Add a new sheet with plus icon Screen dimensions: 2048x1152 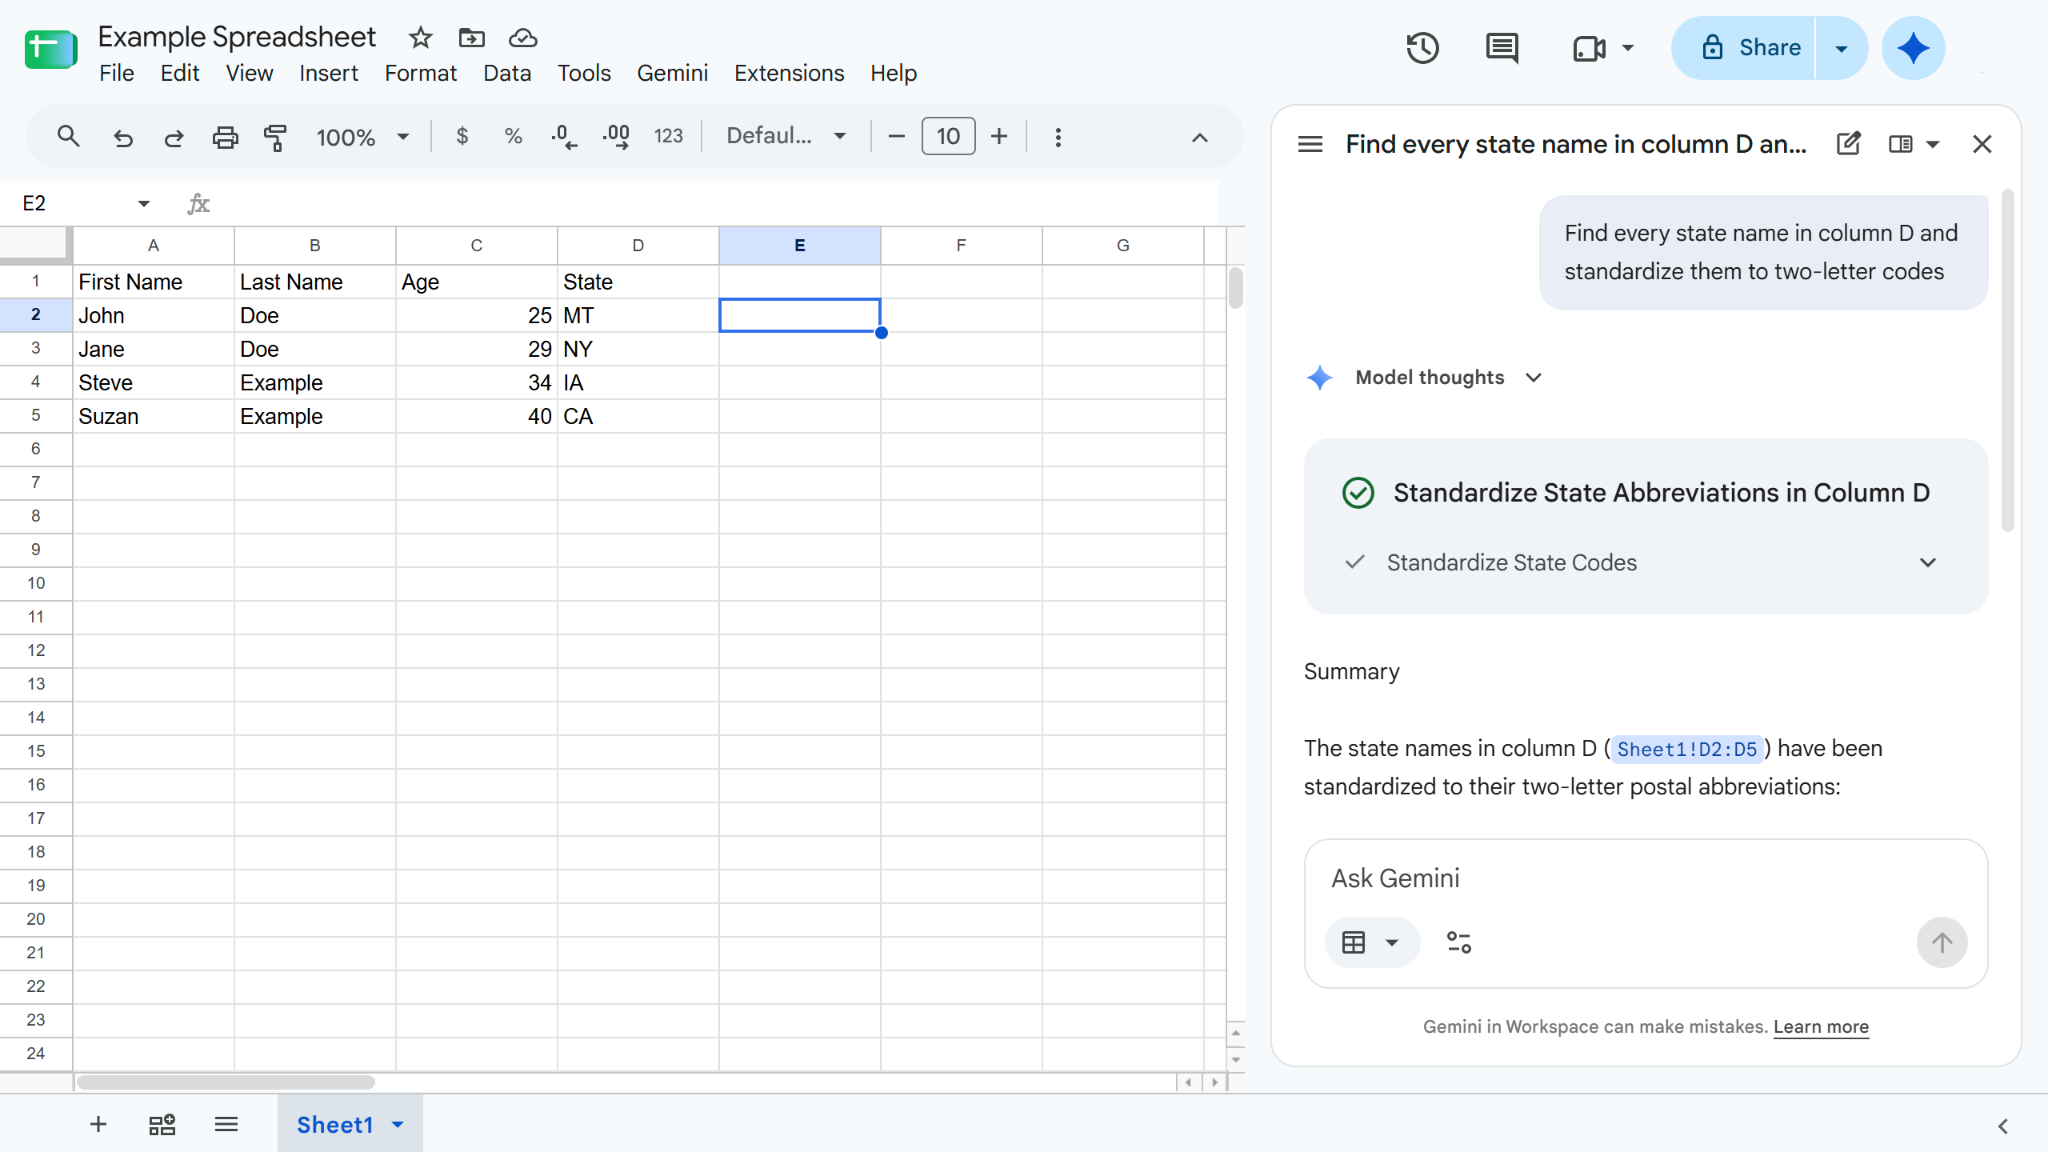pos(98,1125)
